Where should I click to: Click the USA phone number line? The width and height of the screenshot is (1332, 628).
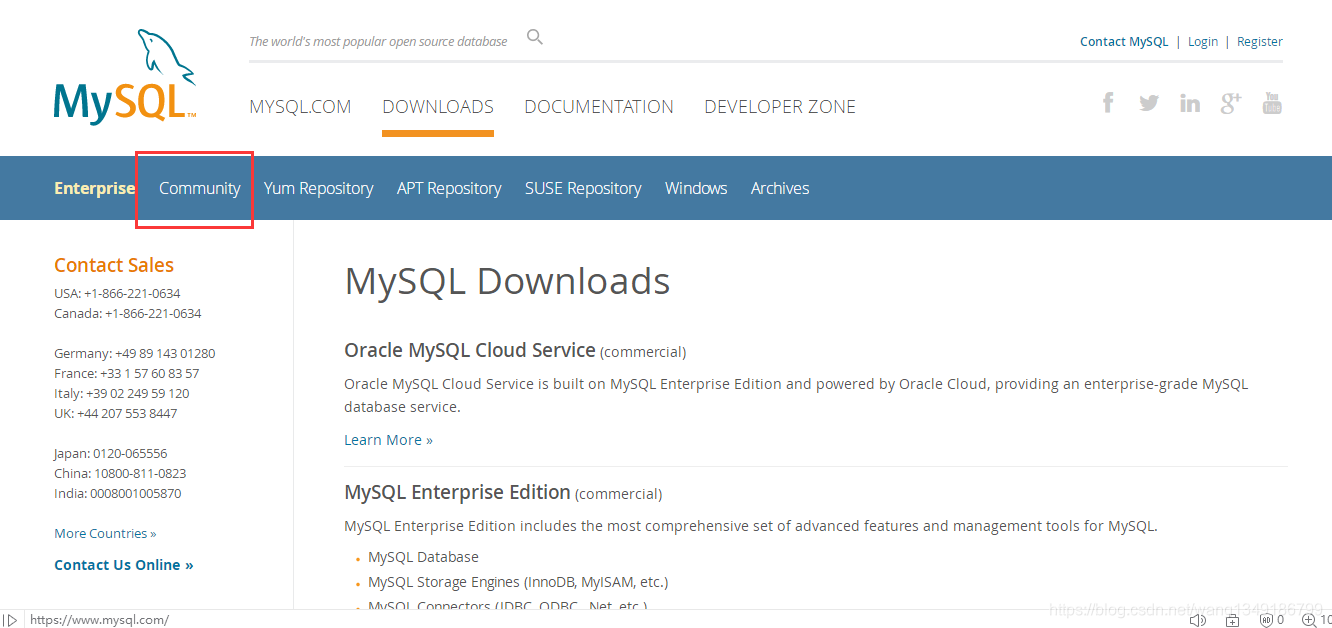point(117,293)
